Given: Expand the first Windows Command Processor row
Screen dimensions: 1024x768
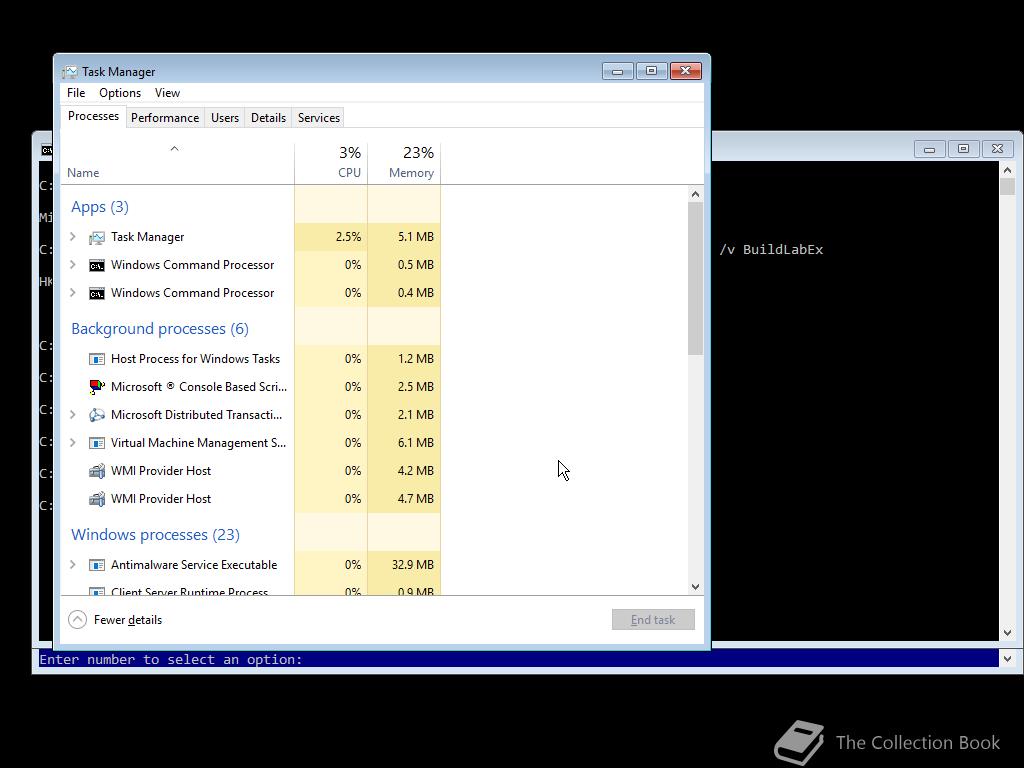Looking at the screenshot, I should (x=73, y=265).
